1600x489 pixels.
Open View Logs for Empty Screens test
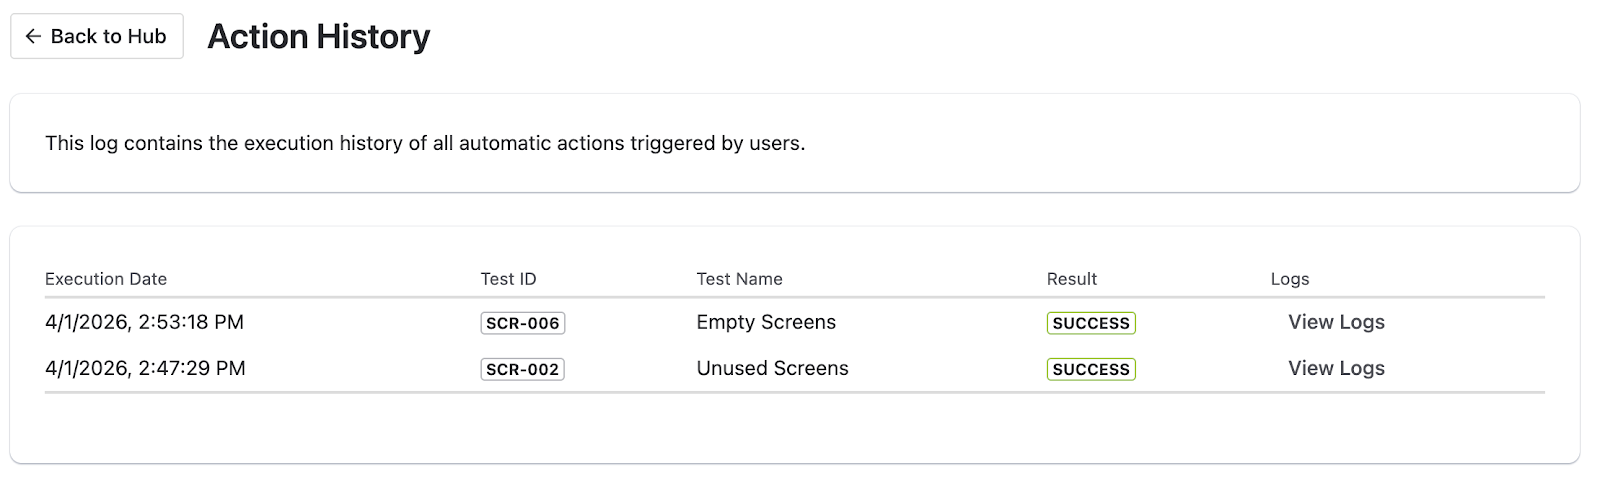coord(1336,322)
